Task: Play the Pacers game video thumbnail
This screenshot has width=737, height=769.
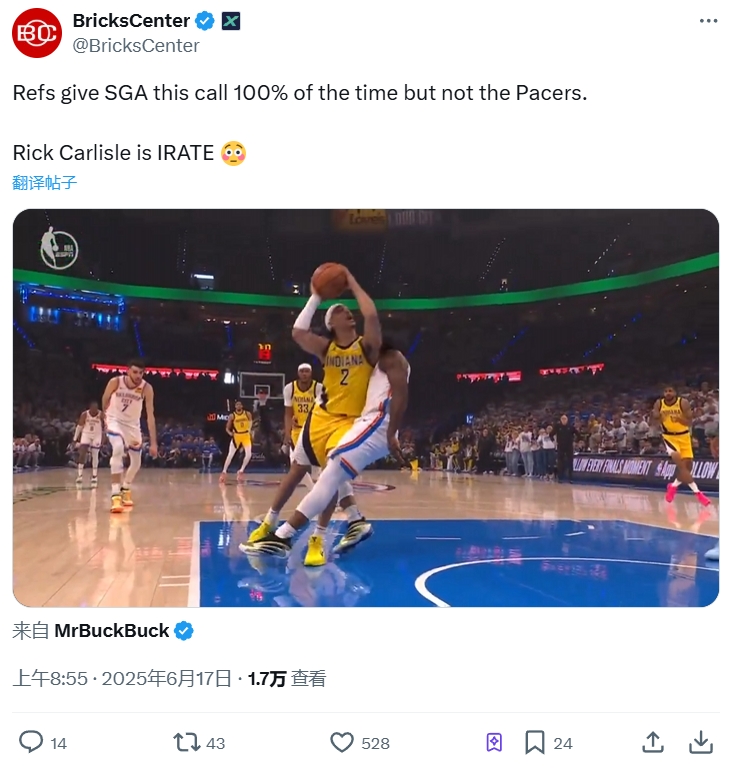Action: [x=366, y=407]
